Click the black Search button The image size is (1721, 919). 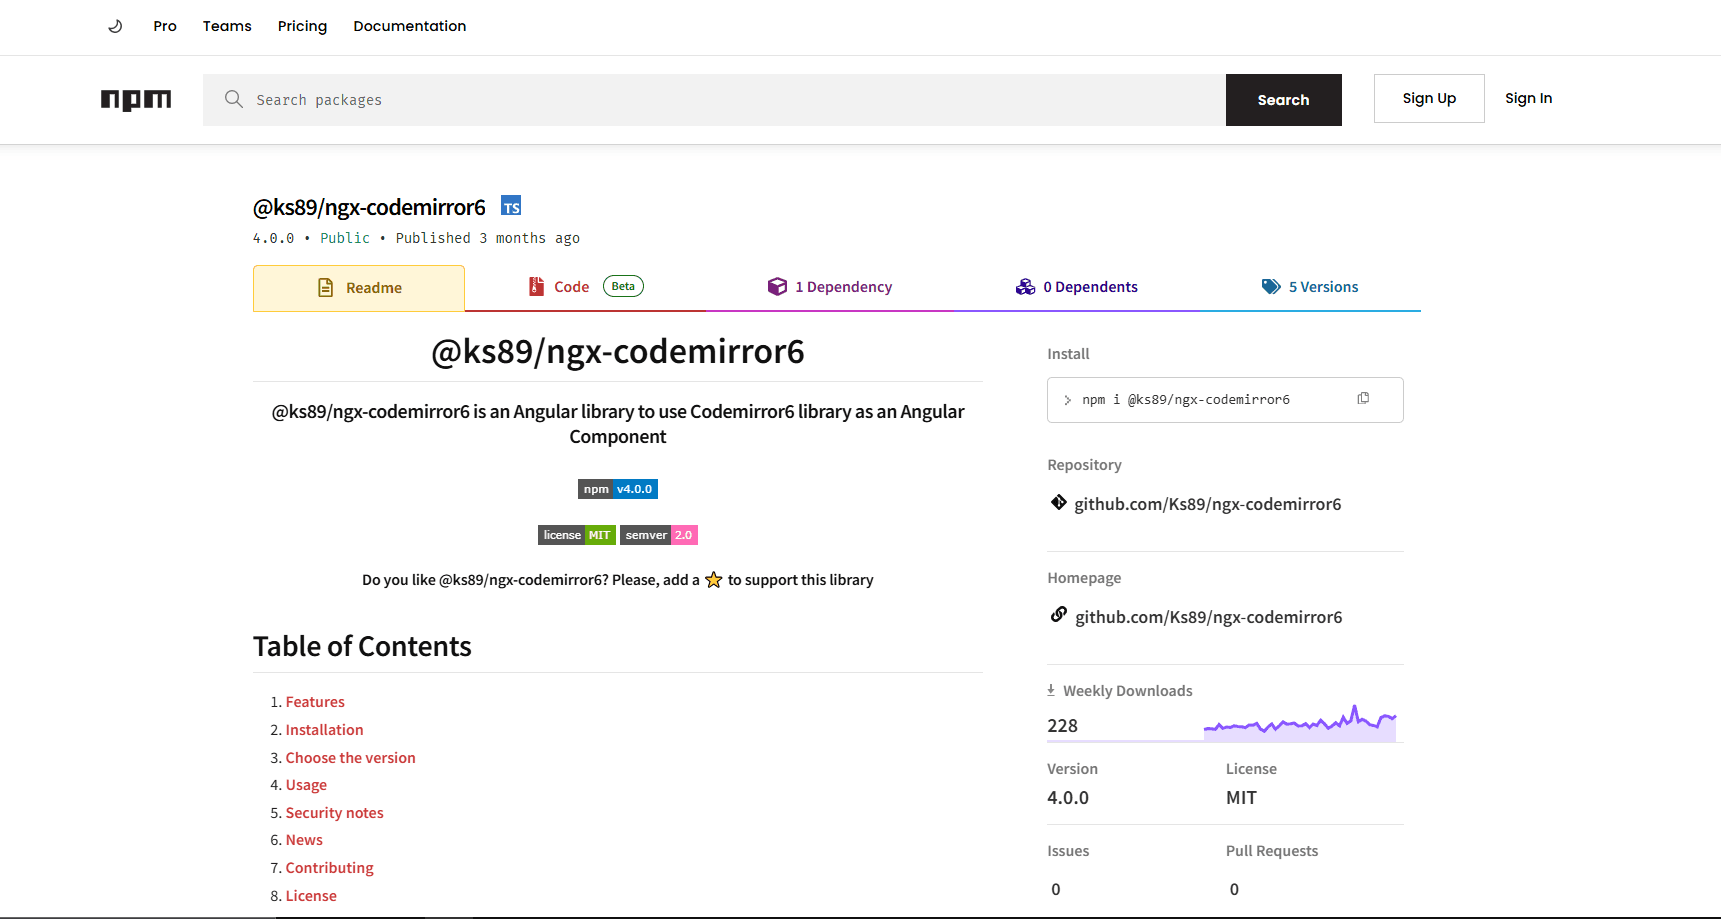tap(1283, 100)
